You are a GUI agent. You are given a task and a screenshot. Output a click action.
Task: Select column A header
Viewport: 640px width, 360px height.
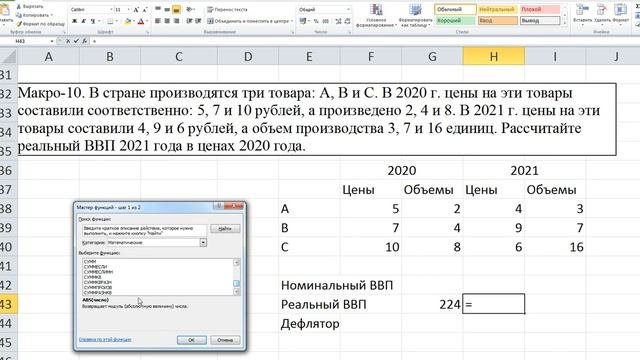(x=49, y=56)
